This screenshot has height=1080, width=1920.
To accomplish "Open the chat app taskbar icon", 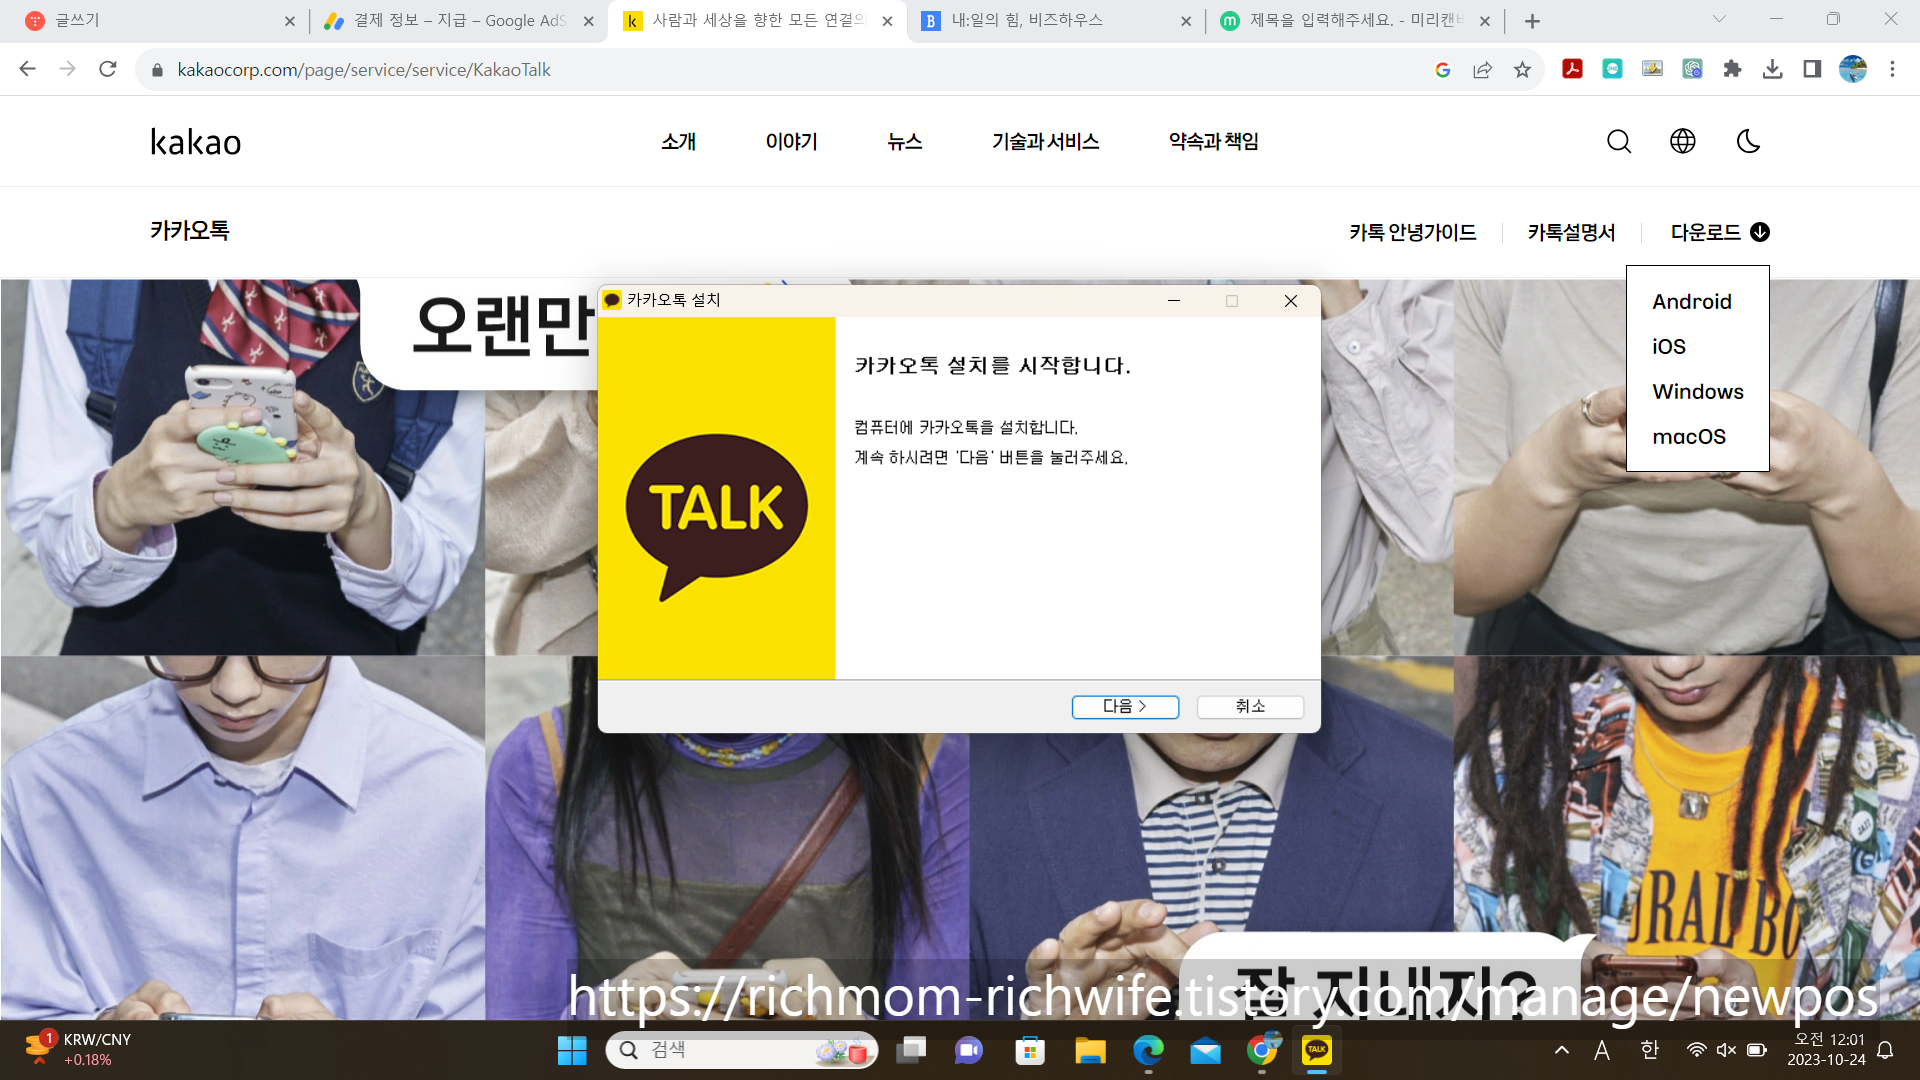I will 968,1050.
